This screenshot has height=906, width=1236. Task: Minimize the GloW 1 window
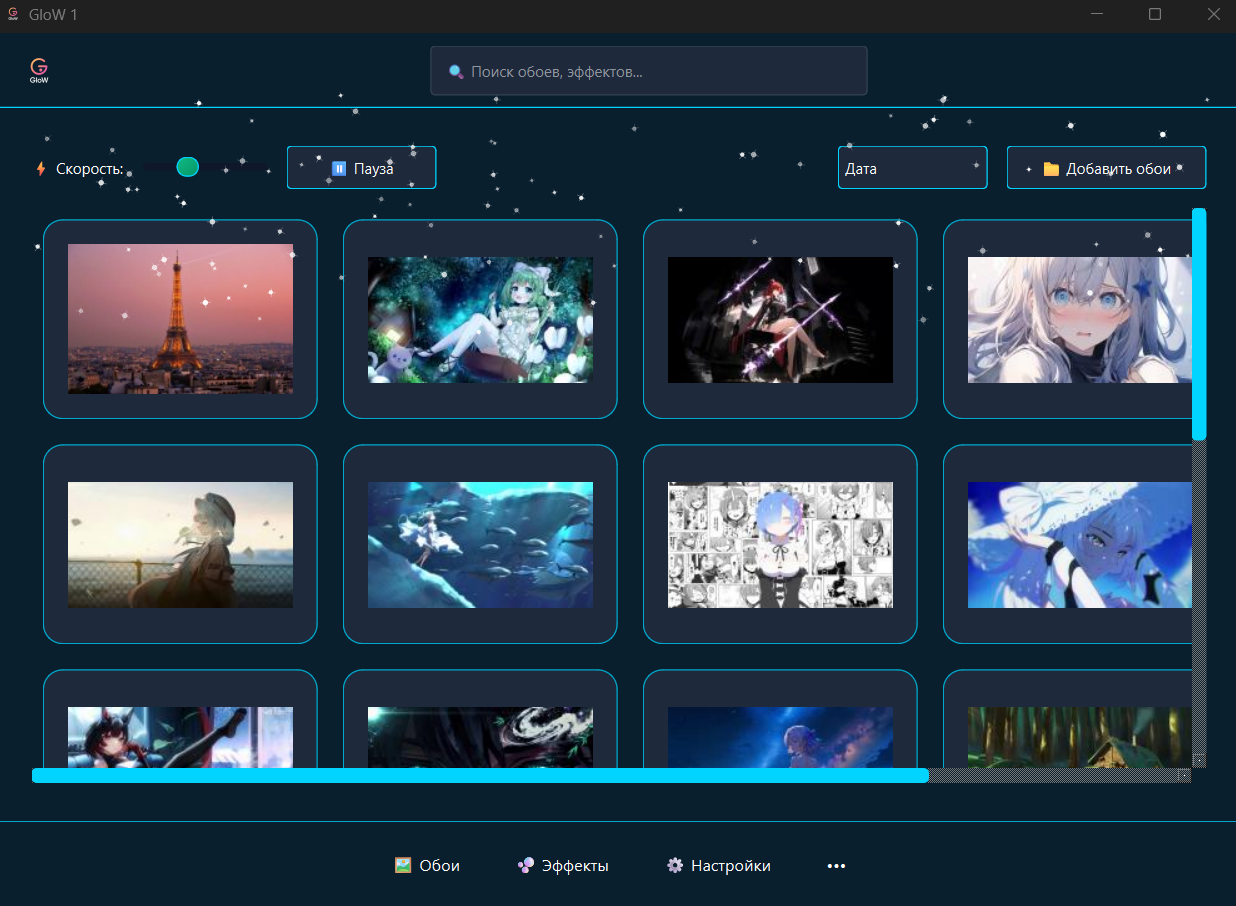click(1097, 15)
